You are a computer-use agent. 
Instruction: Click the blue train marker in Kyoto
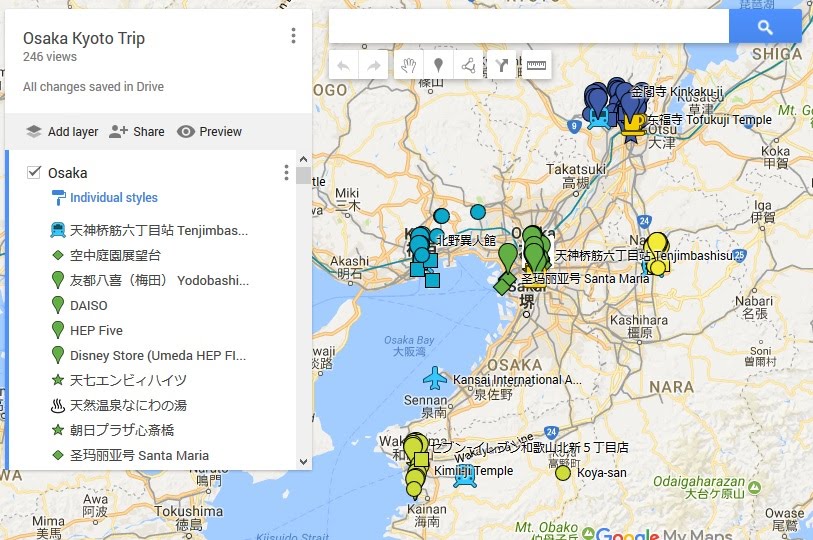[x=598, y=120]
